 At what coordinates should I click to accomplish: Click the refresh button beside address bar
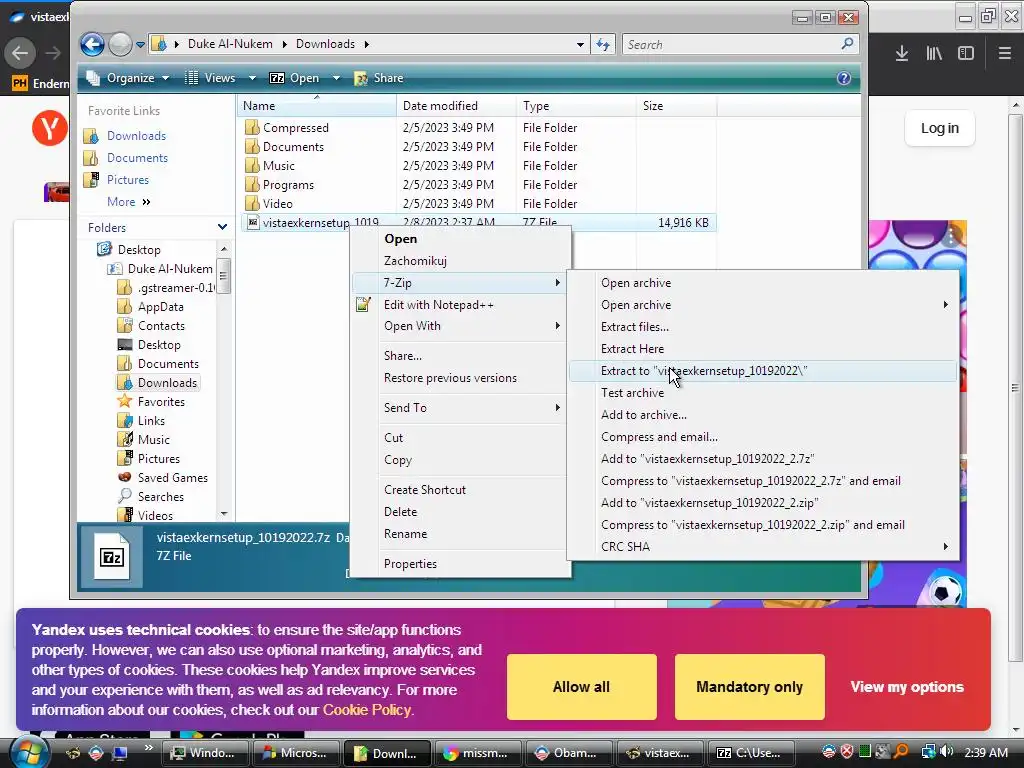(603, 44)
